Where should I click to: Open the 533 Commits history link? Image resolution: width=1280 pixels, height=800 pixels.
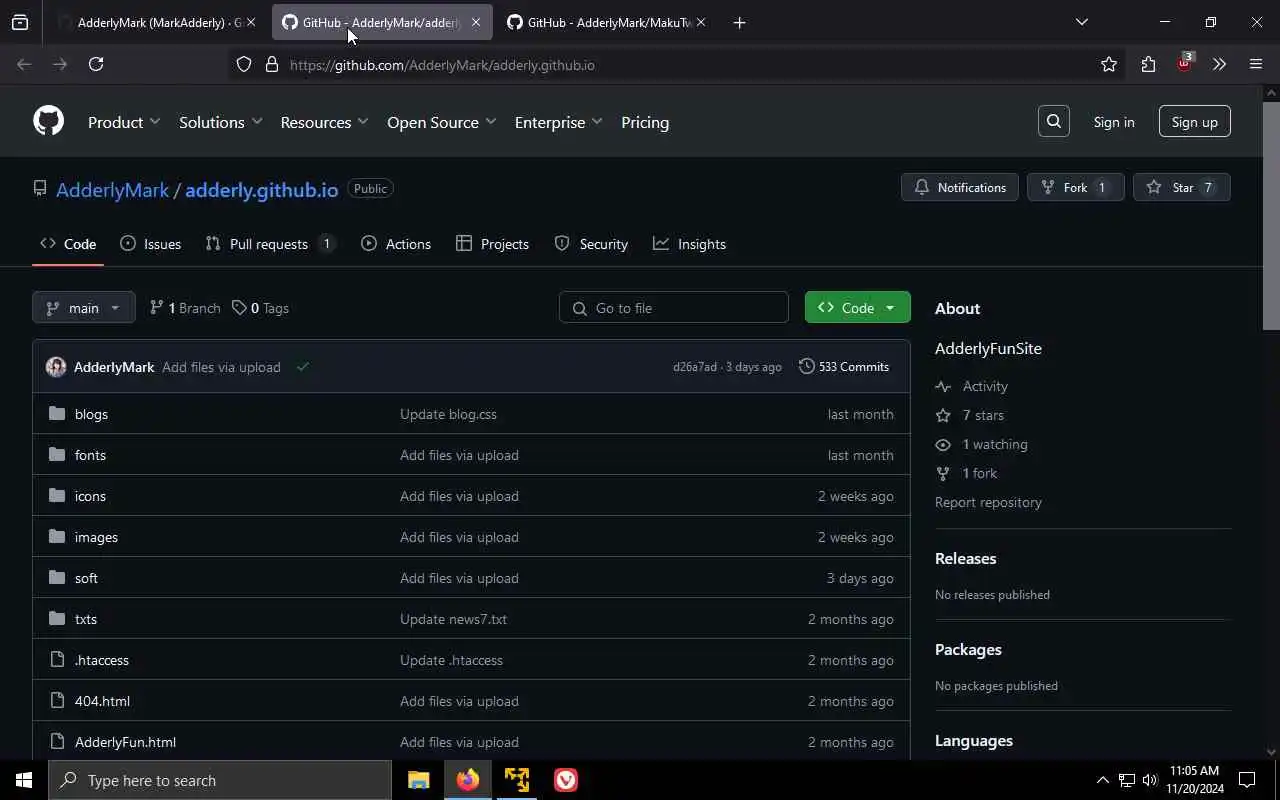844,367
